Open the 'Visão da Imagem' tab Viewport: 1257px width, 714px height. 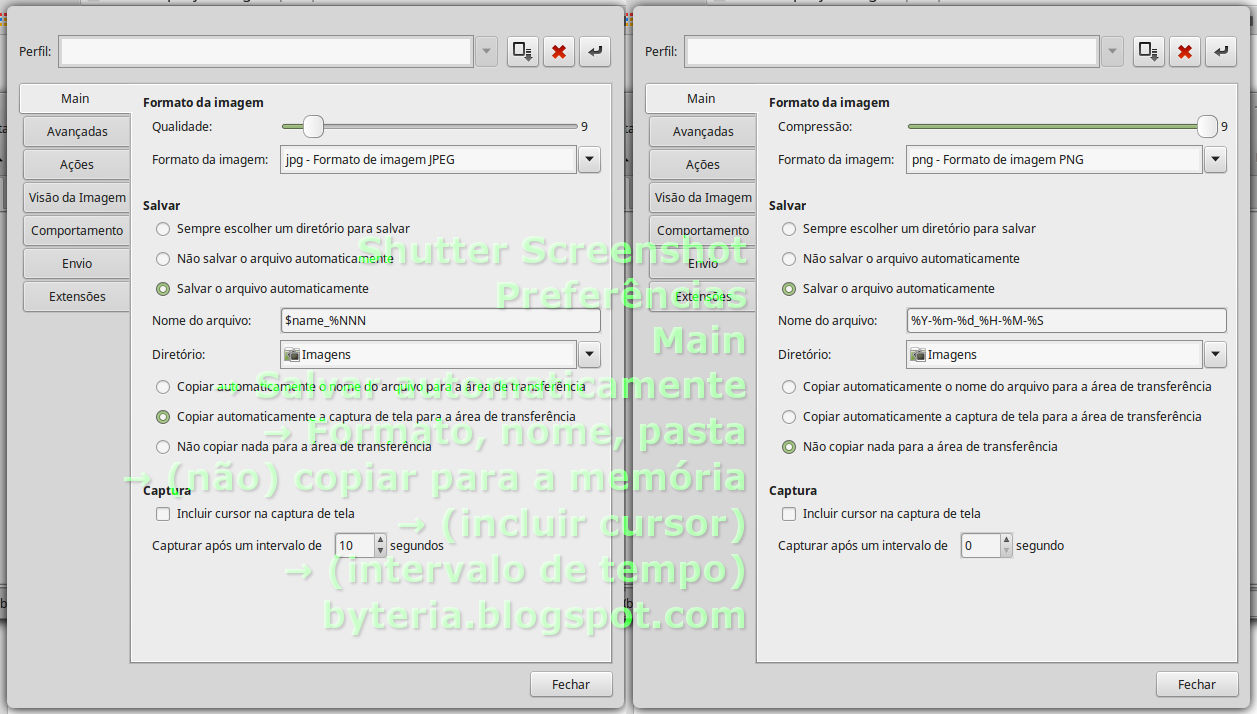[76, 197]
